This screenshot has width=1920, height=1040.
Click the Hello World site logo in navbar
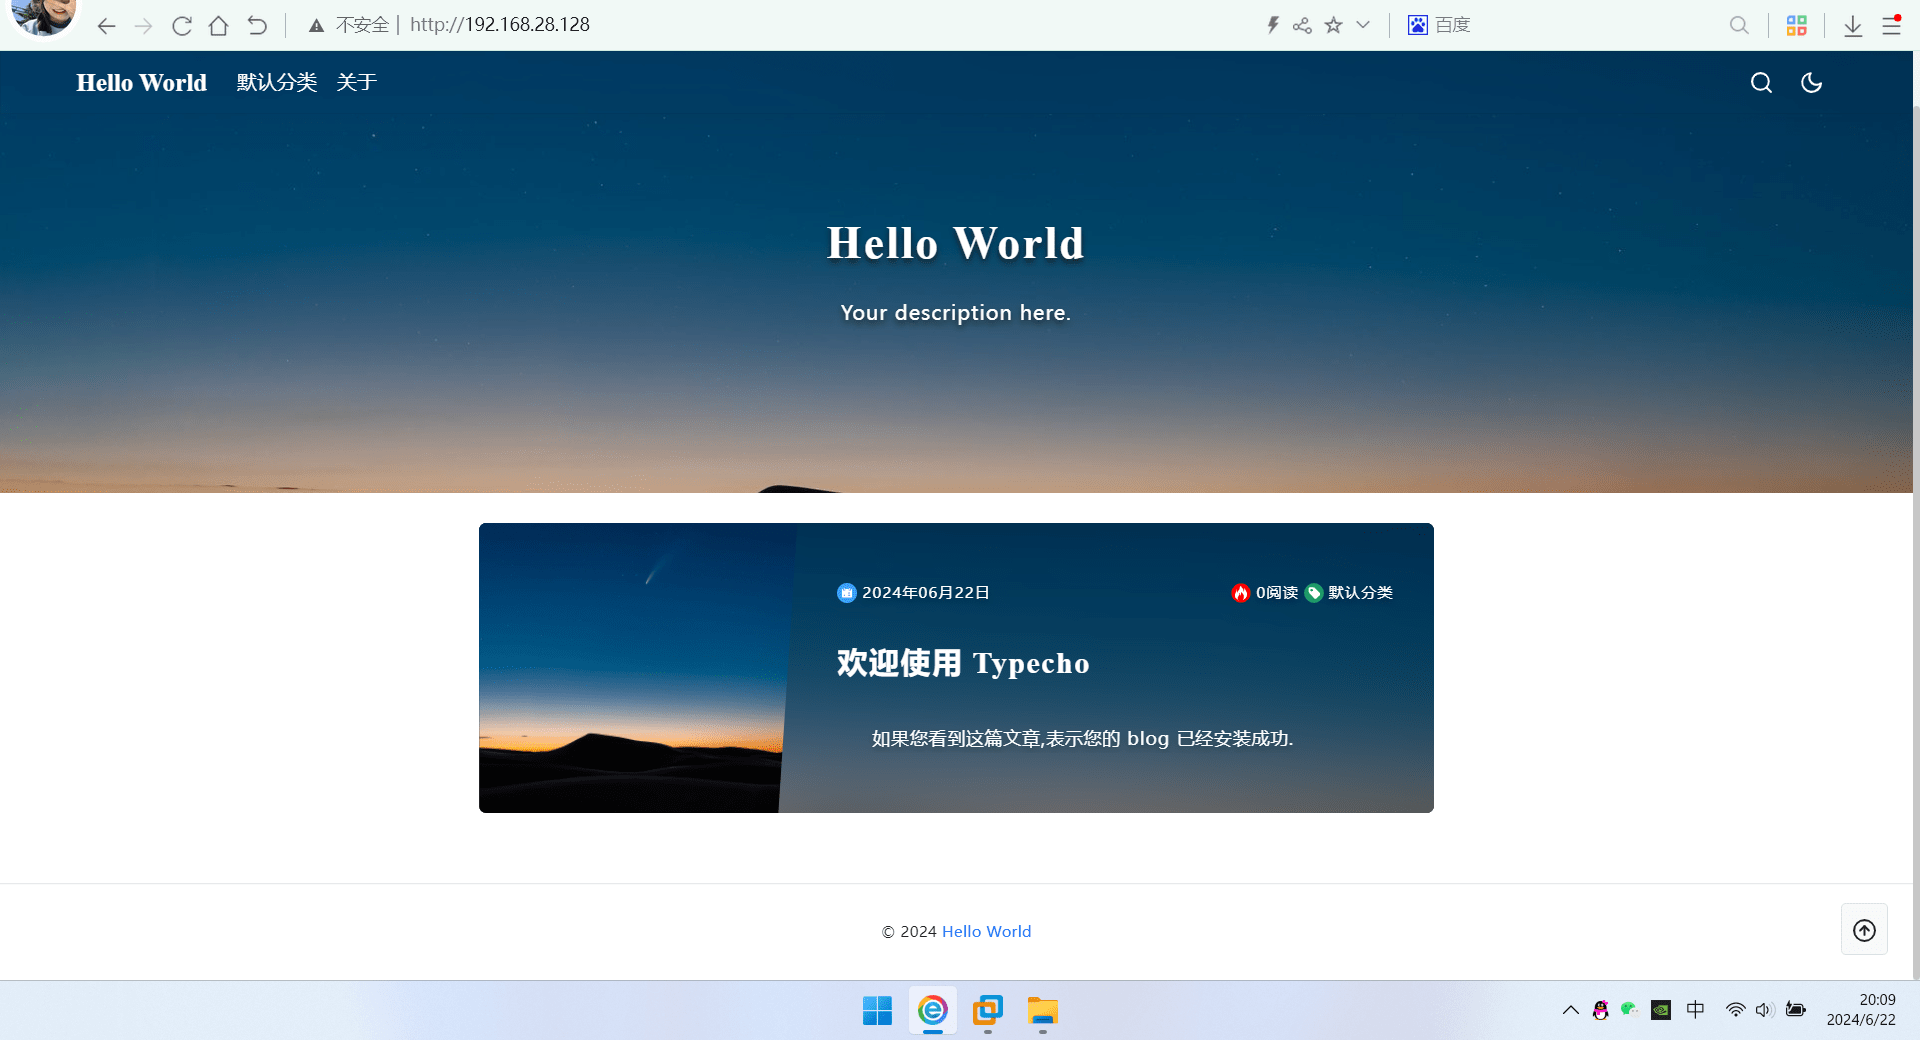click(x=141, y=83)
